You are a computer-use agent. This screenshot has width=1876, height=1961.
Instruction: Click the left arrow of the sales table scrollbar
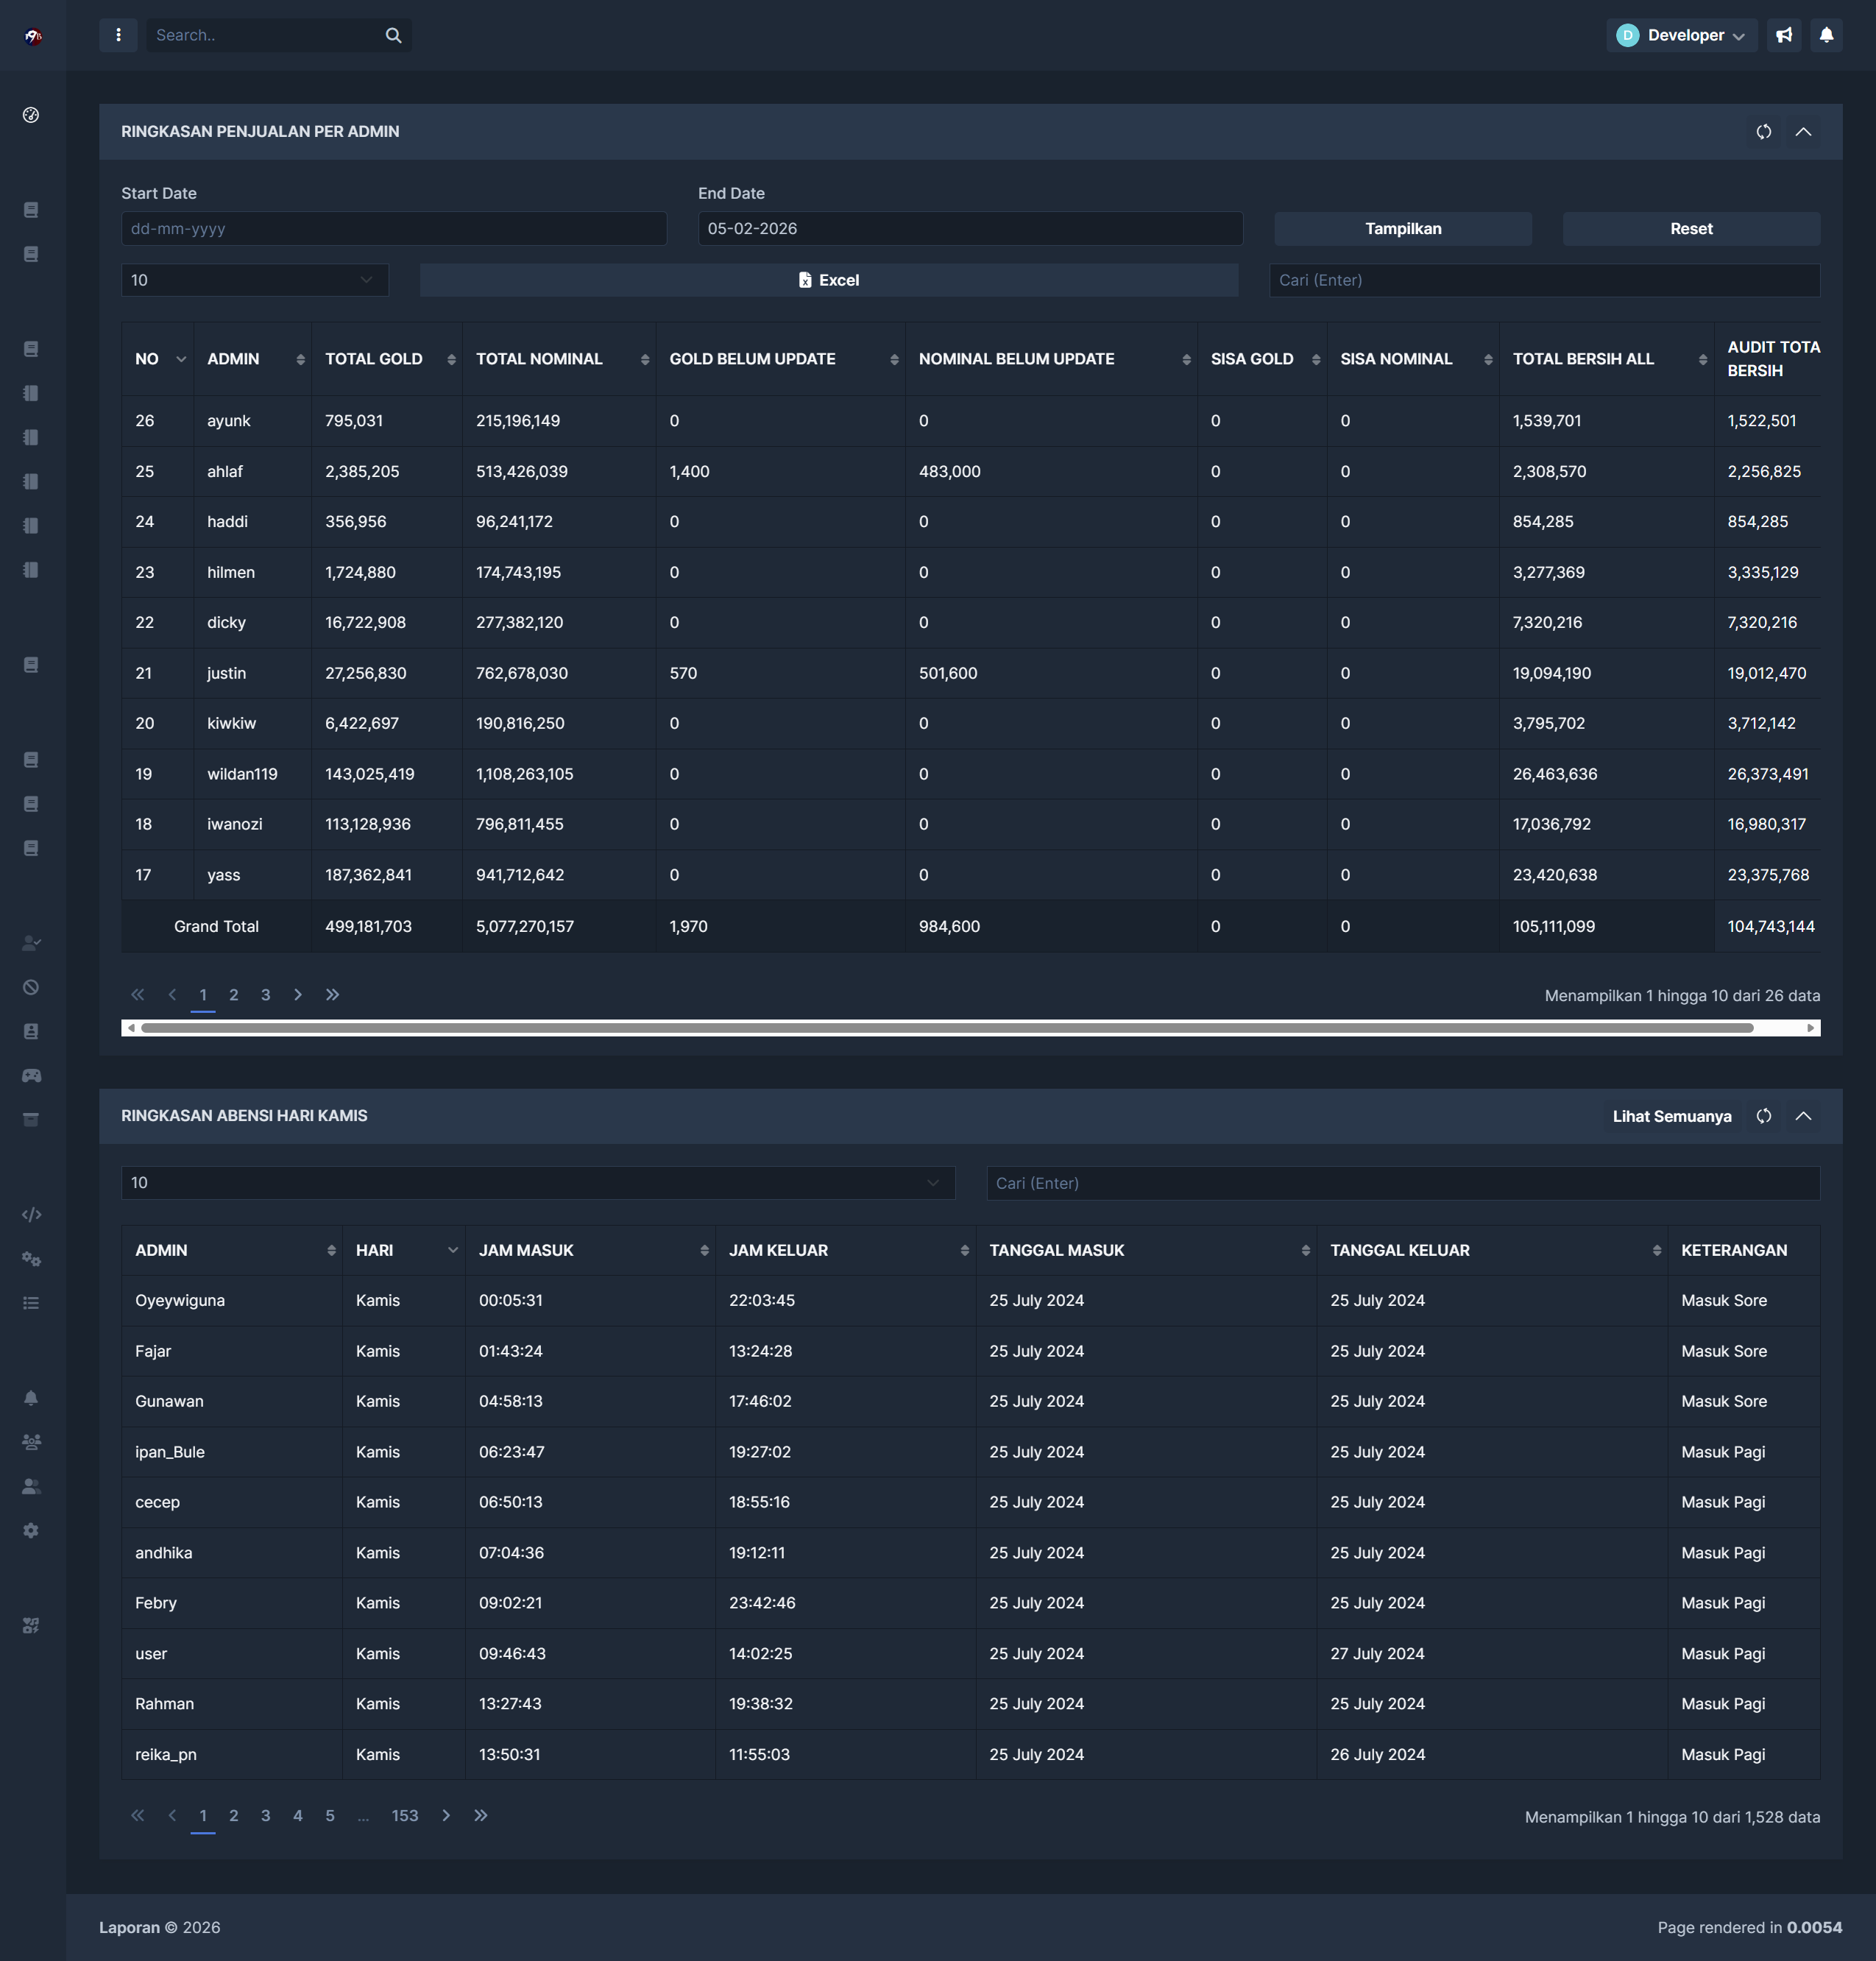(x=131, y=1028)
